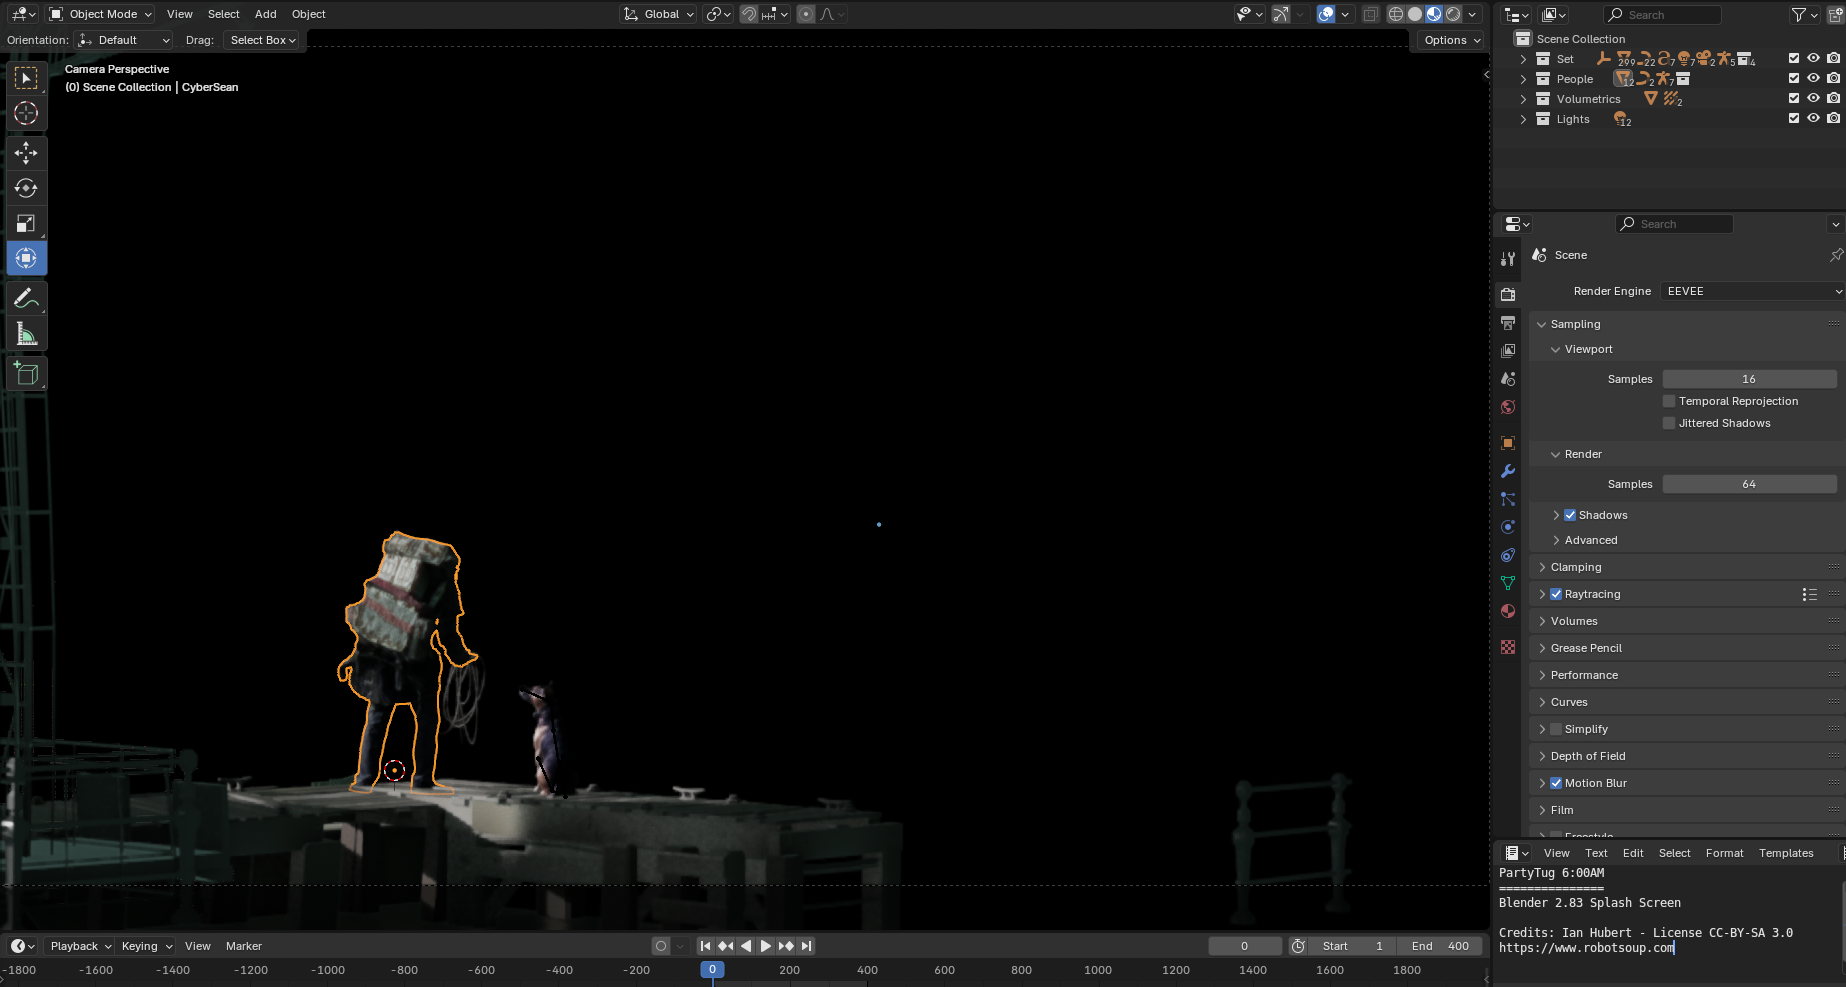This screenshot has width=1846, height=987.
Task: Jump to the timeline start frame
Action: coord(705,946)
